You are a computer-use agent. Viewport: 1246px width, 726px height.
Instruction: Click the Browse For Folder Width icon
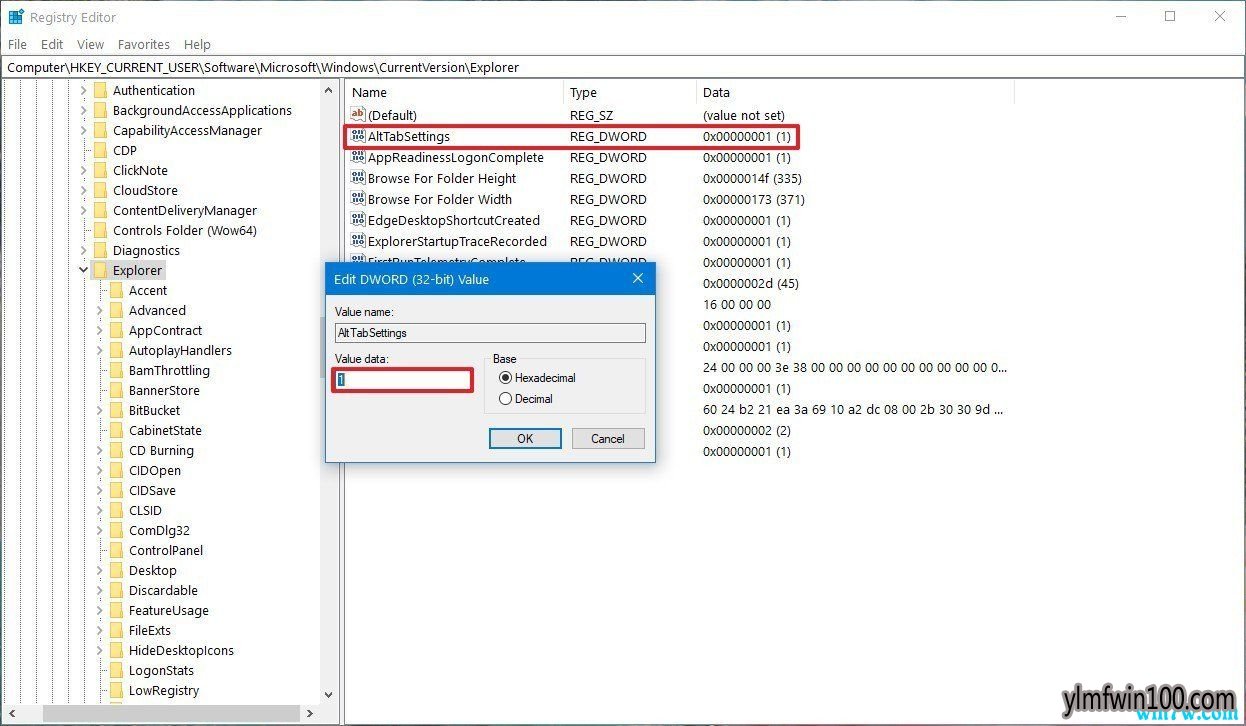358,199
